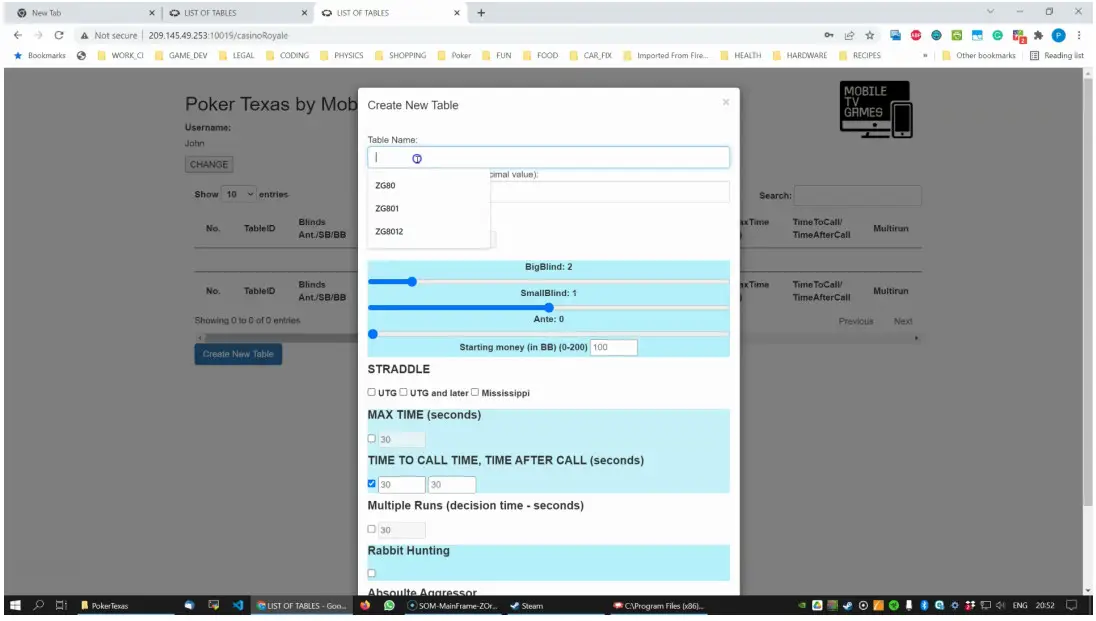This screenshot has width=1096, height=621.
Task: Open the Chrome extensions puzzle icon
Action: click(1038, 35)
